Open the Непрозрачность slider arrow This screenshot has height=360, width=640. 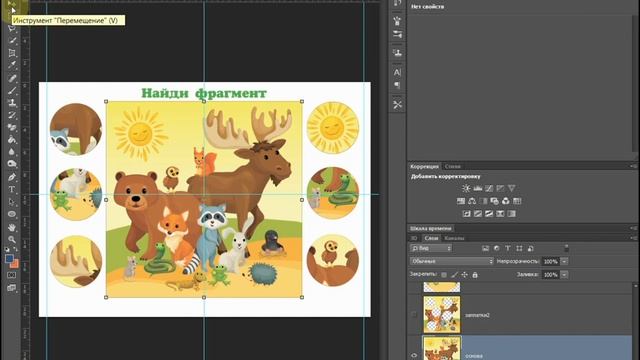point(564,261)
